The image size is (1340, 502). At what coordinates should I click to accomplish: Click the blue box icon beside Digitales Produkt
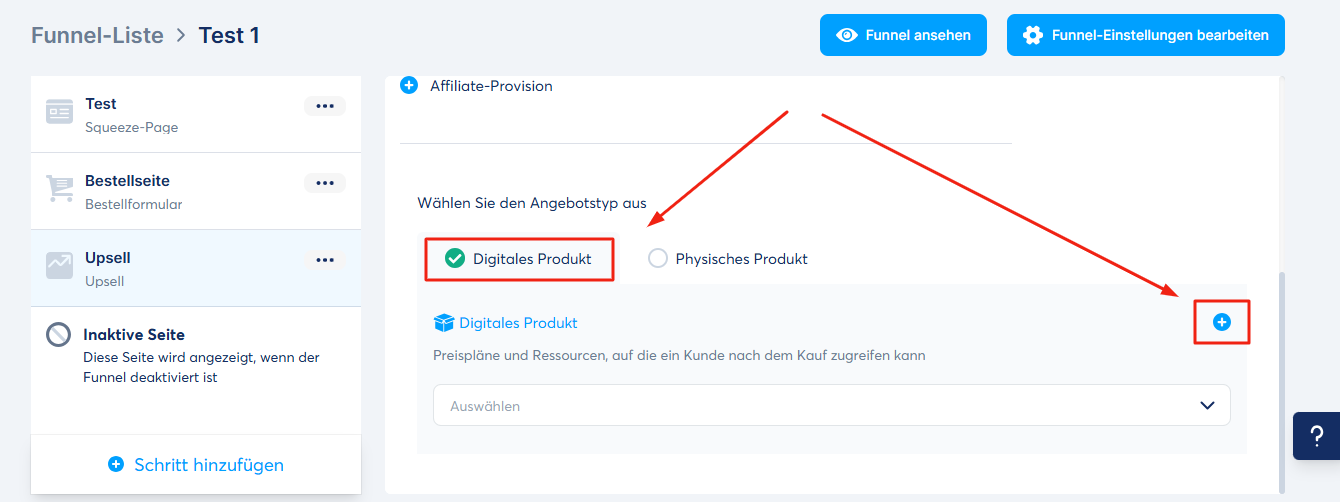click(444, 323)
